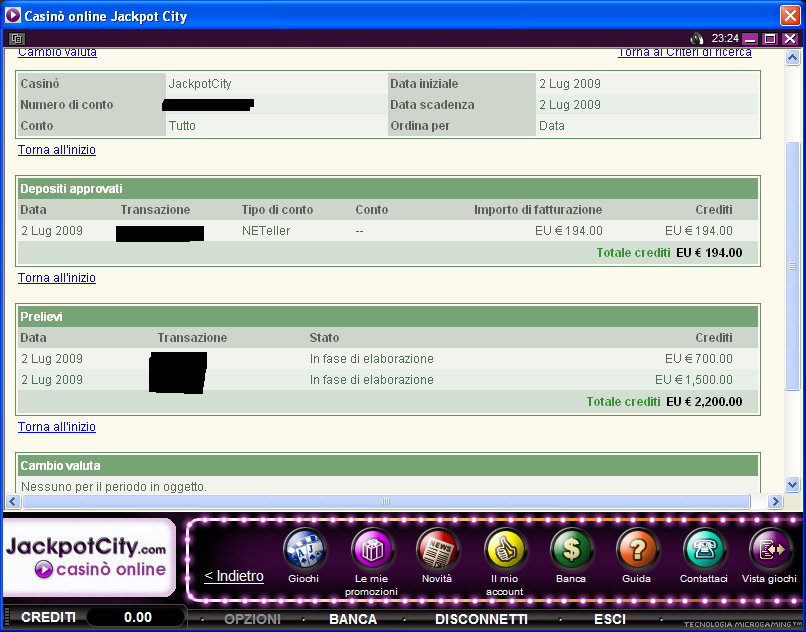Click the Data iniziale value 2 Lug 2009

tap(570, 84)
